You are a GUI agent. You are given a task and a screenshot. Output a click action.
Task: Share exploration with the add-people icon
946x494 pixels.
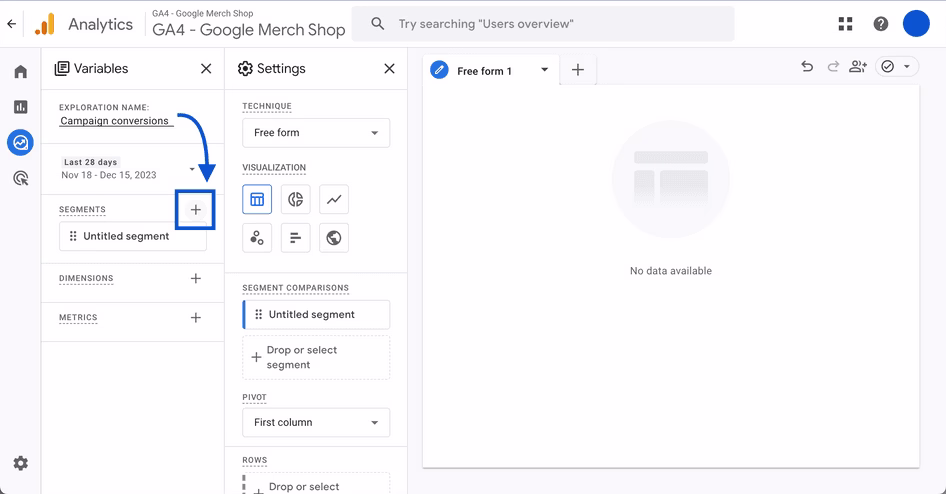(x=858, y=66)
